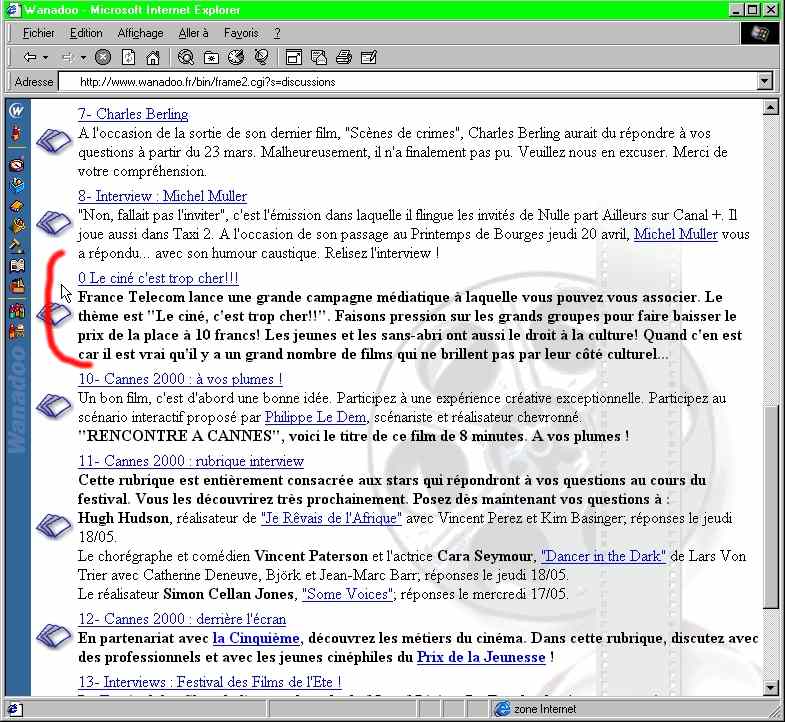Click the Back arrow toolbar button
The height and width of the screenshot is (722, 785).
tap(30, 58)
